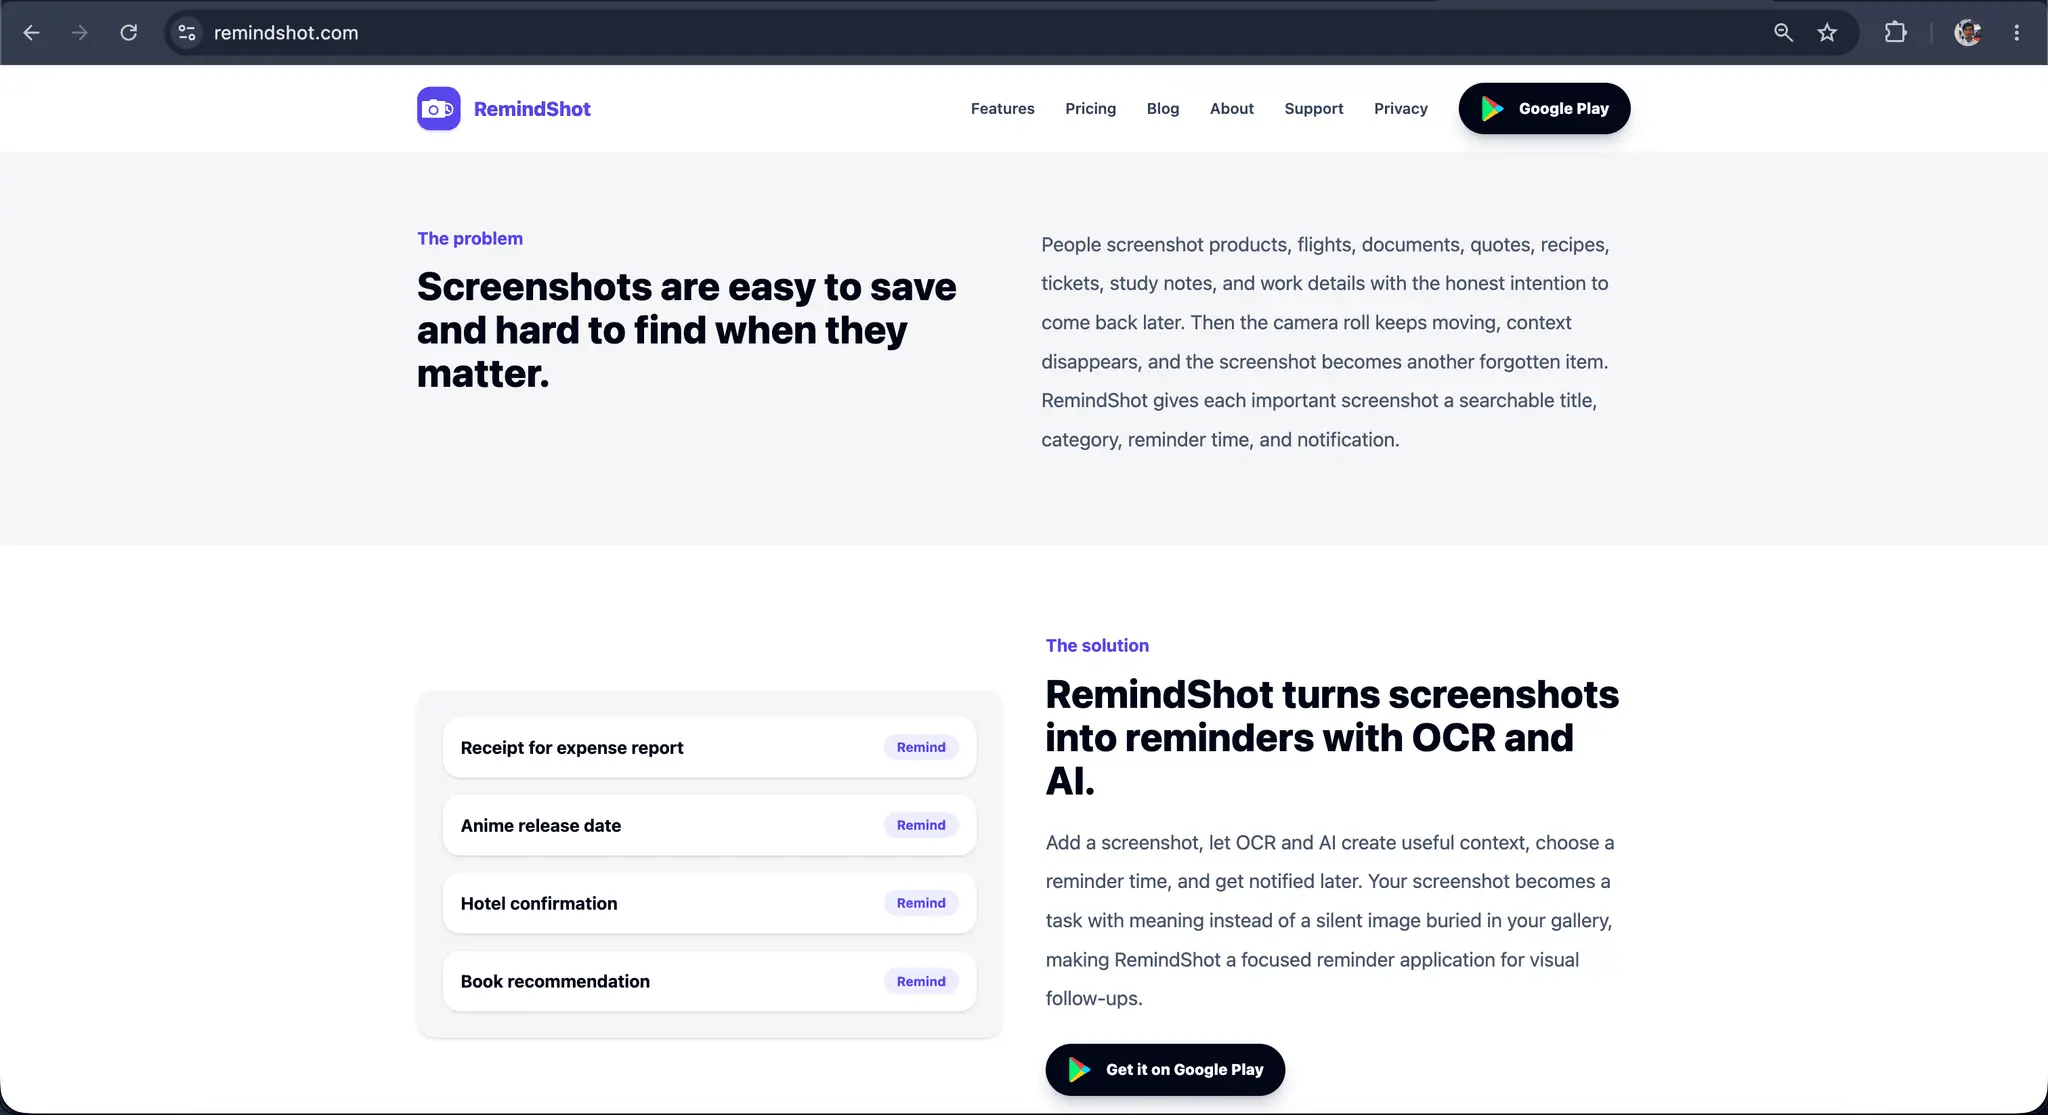Click Remind badge on Hotel confirmation

(x=921, y=903)
